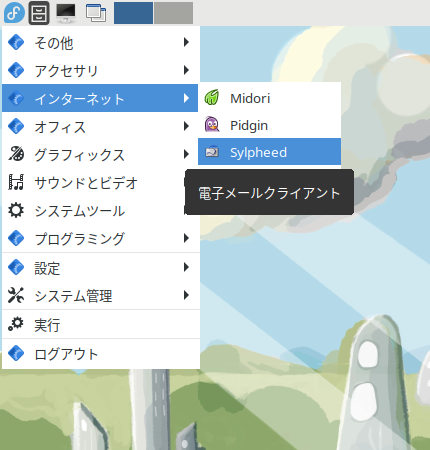430x450 pixels.
Task: Select the インターネット menu category
Action: 100,98
